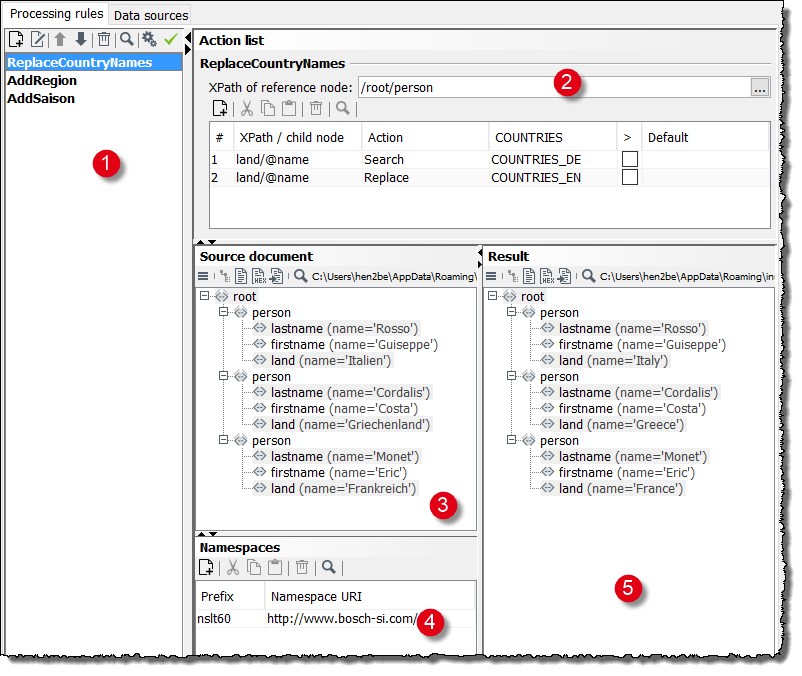Move selected rule up
This screenshot has height=676, width=802.
click(61, 38)
